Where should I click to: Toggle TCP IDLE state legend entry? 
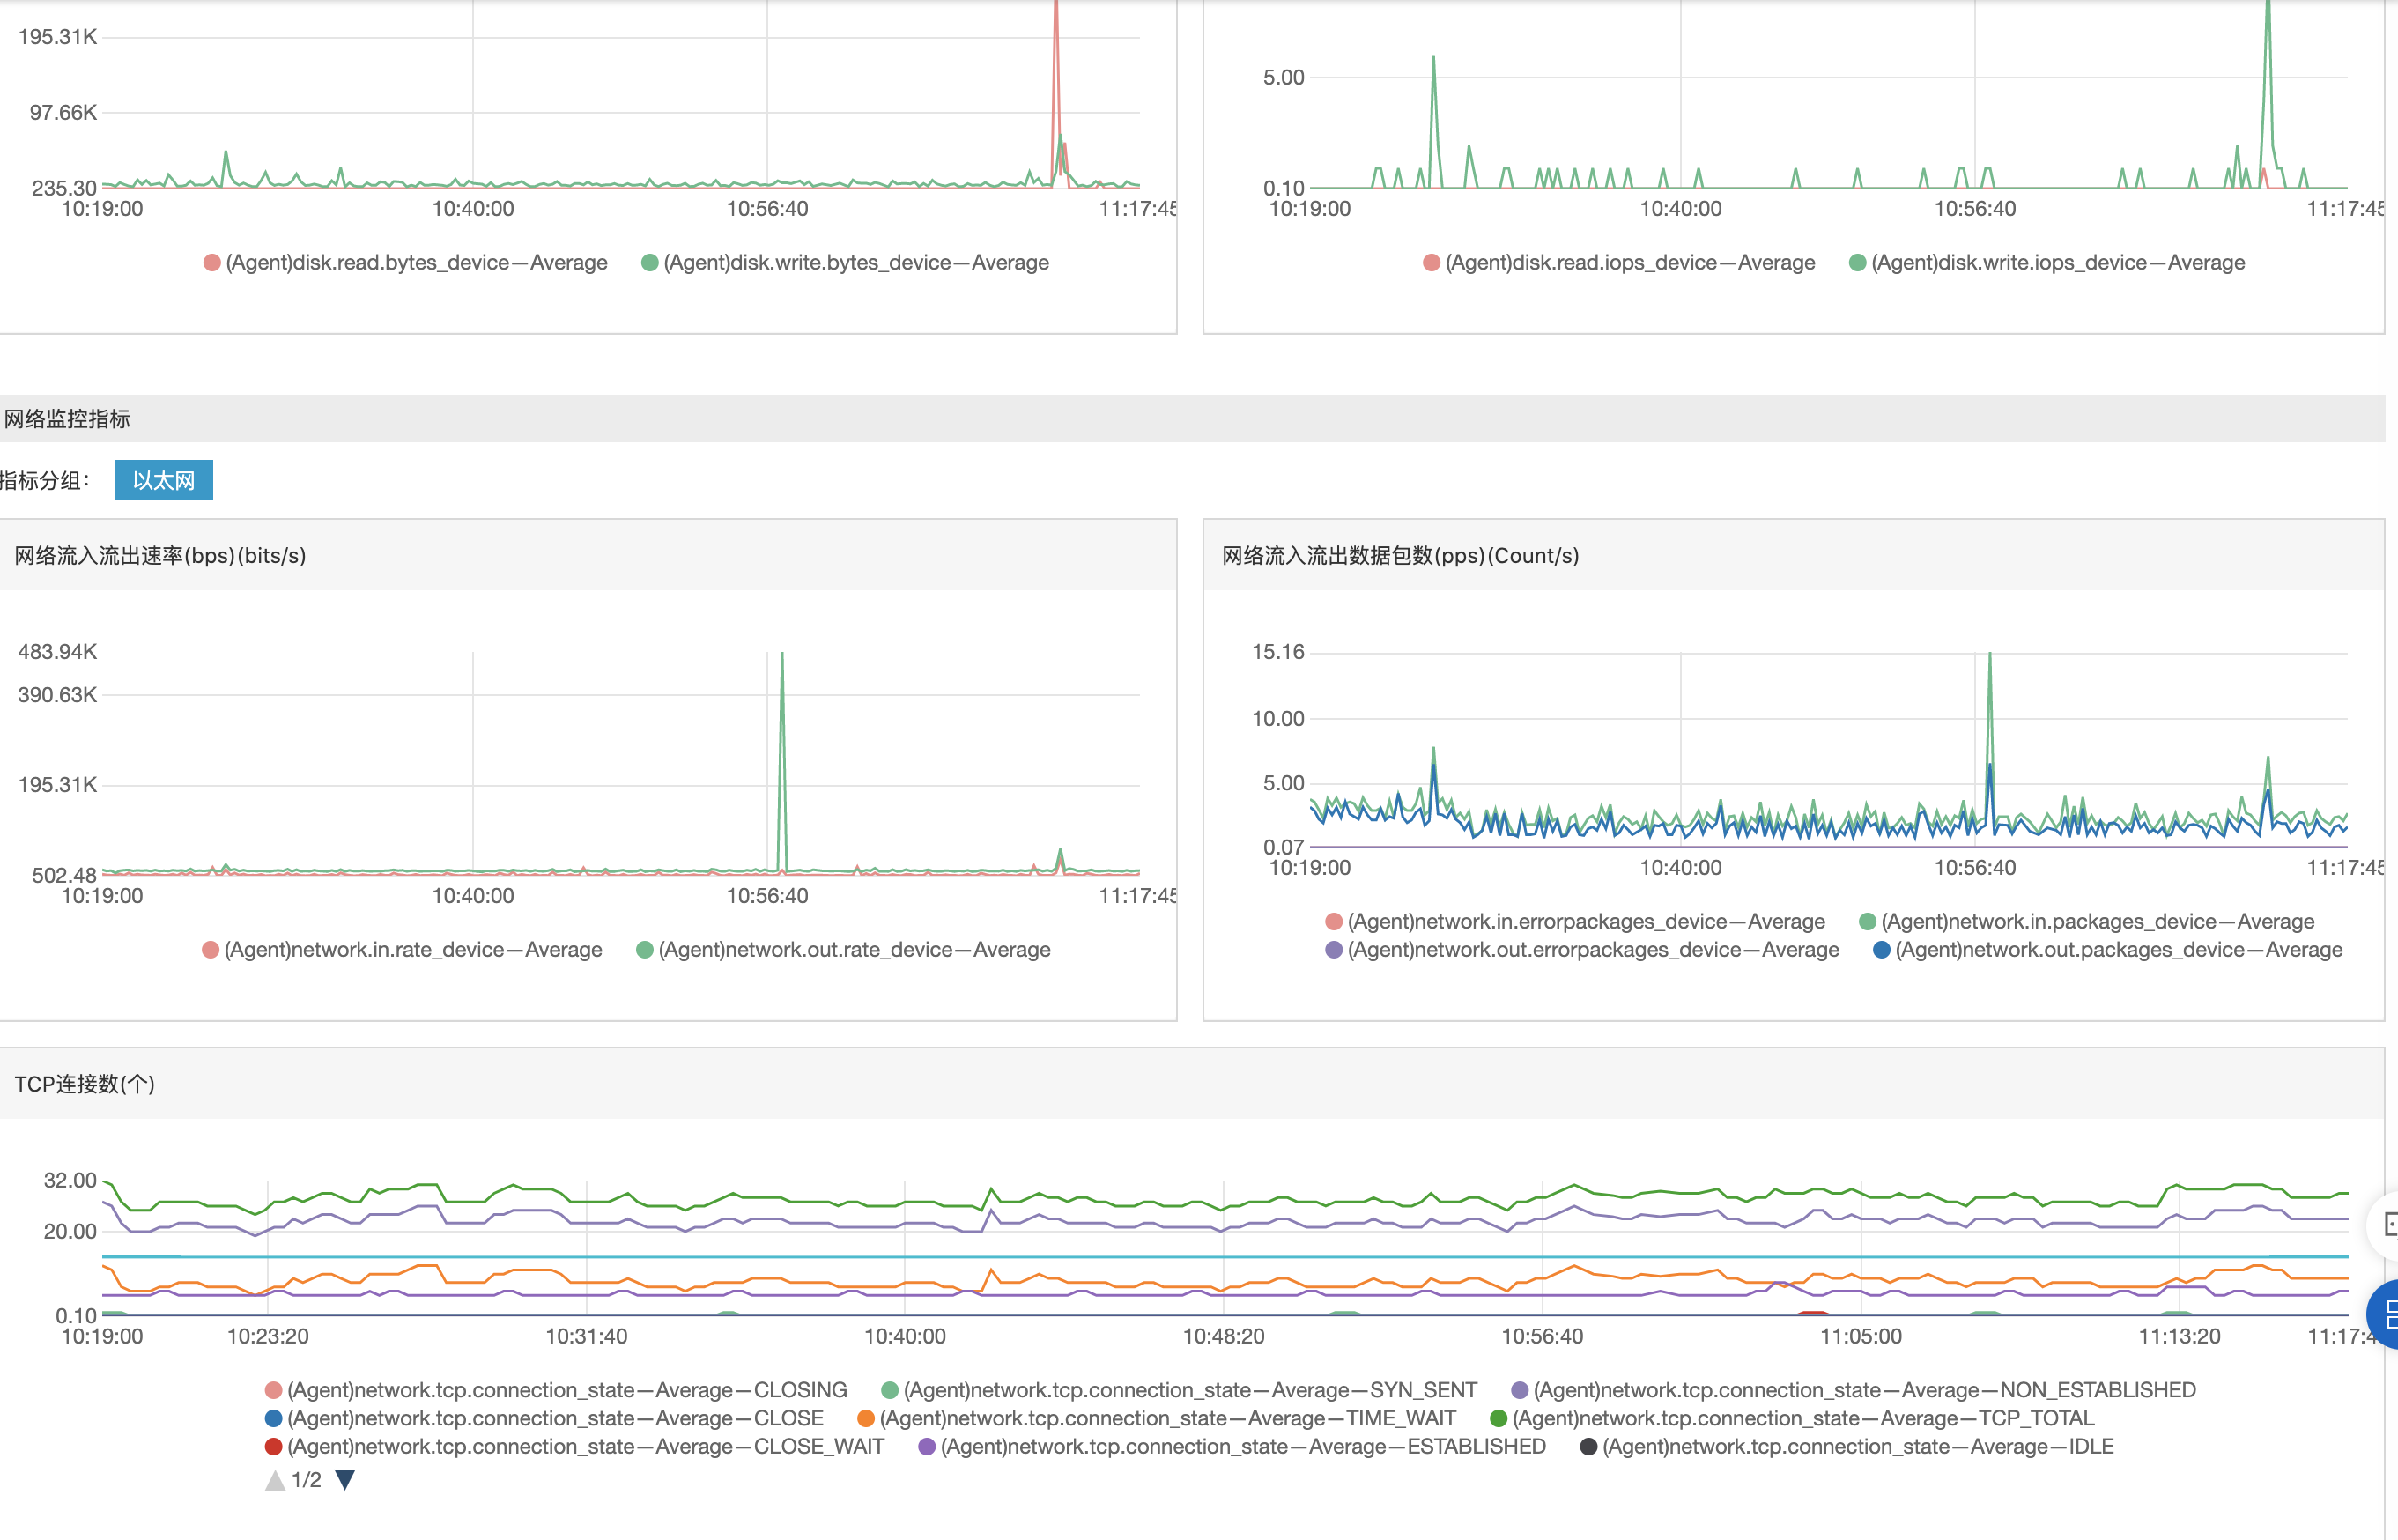(x=1847, y=1446)
